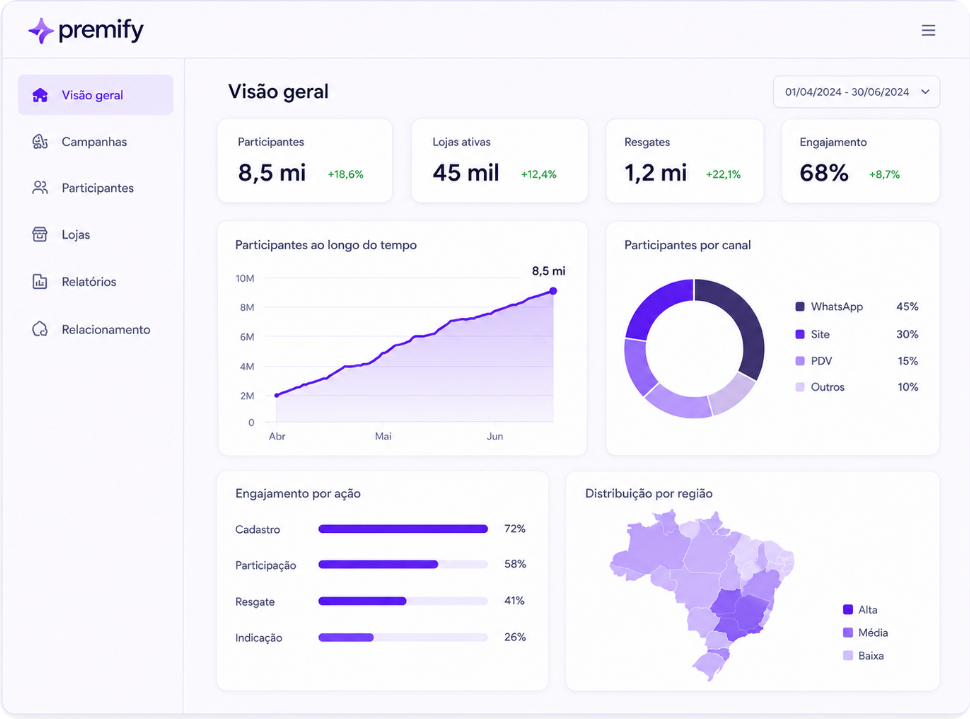Open the Participantes sidebar item
The height and width of the screenshot is (719, 970).
click(x=95, y=187)
